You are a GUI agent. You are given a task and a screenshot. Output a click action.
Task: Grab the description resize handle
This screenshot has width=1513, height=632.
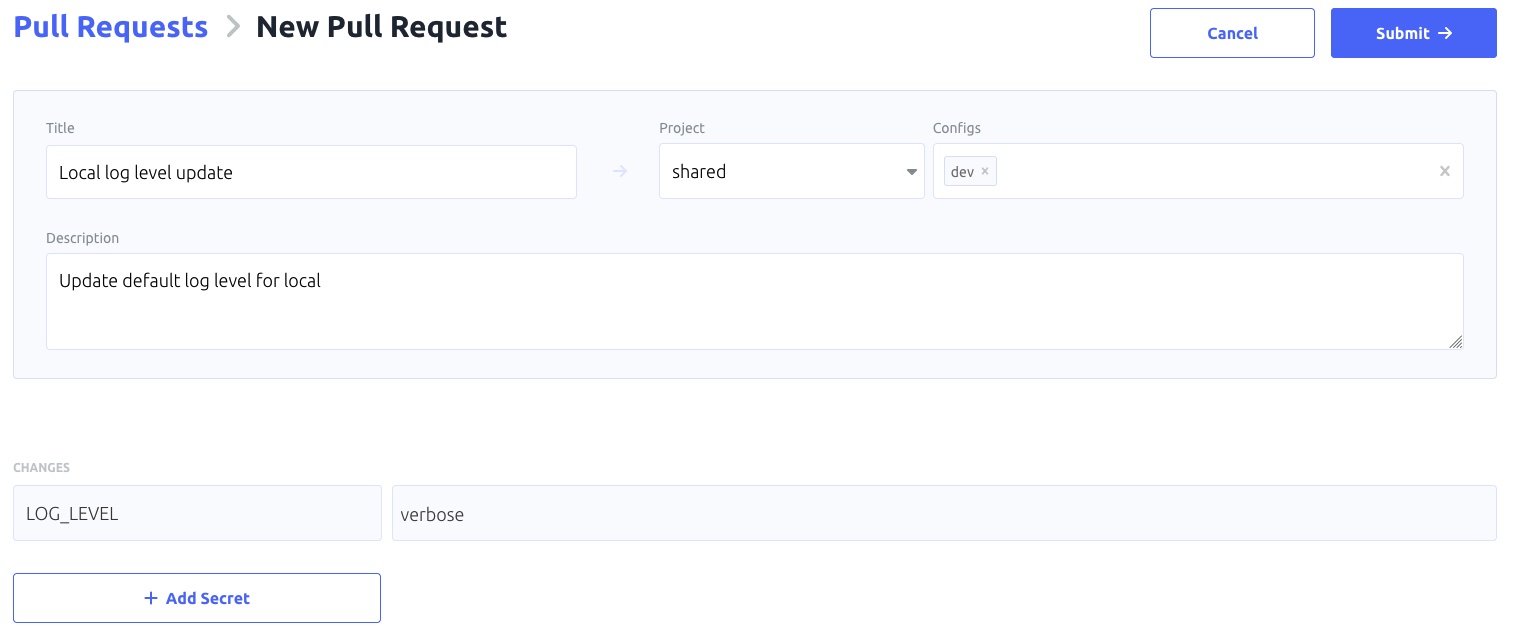click(1456, 342)
